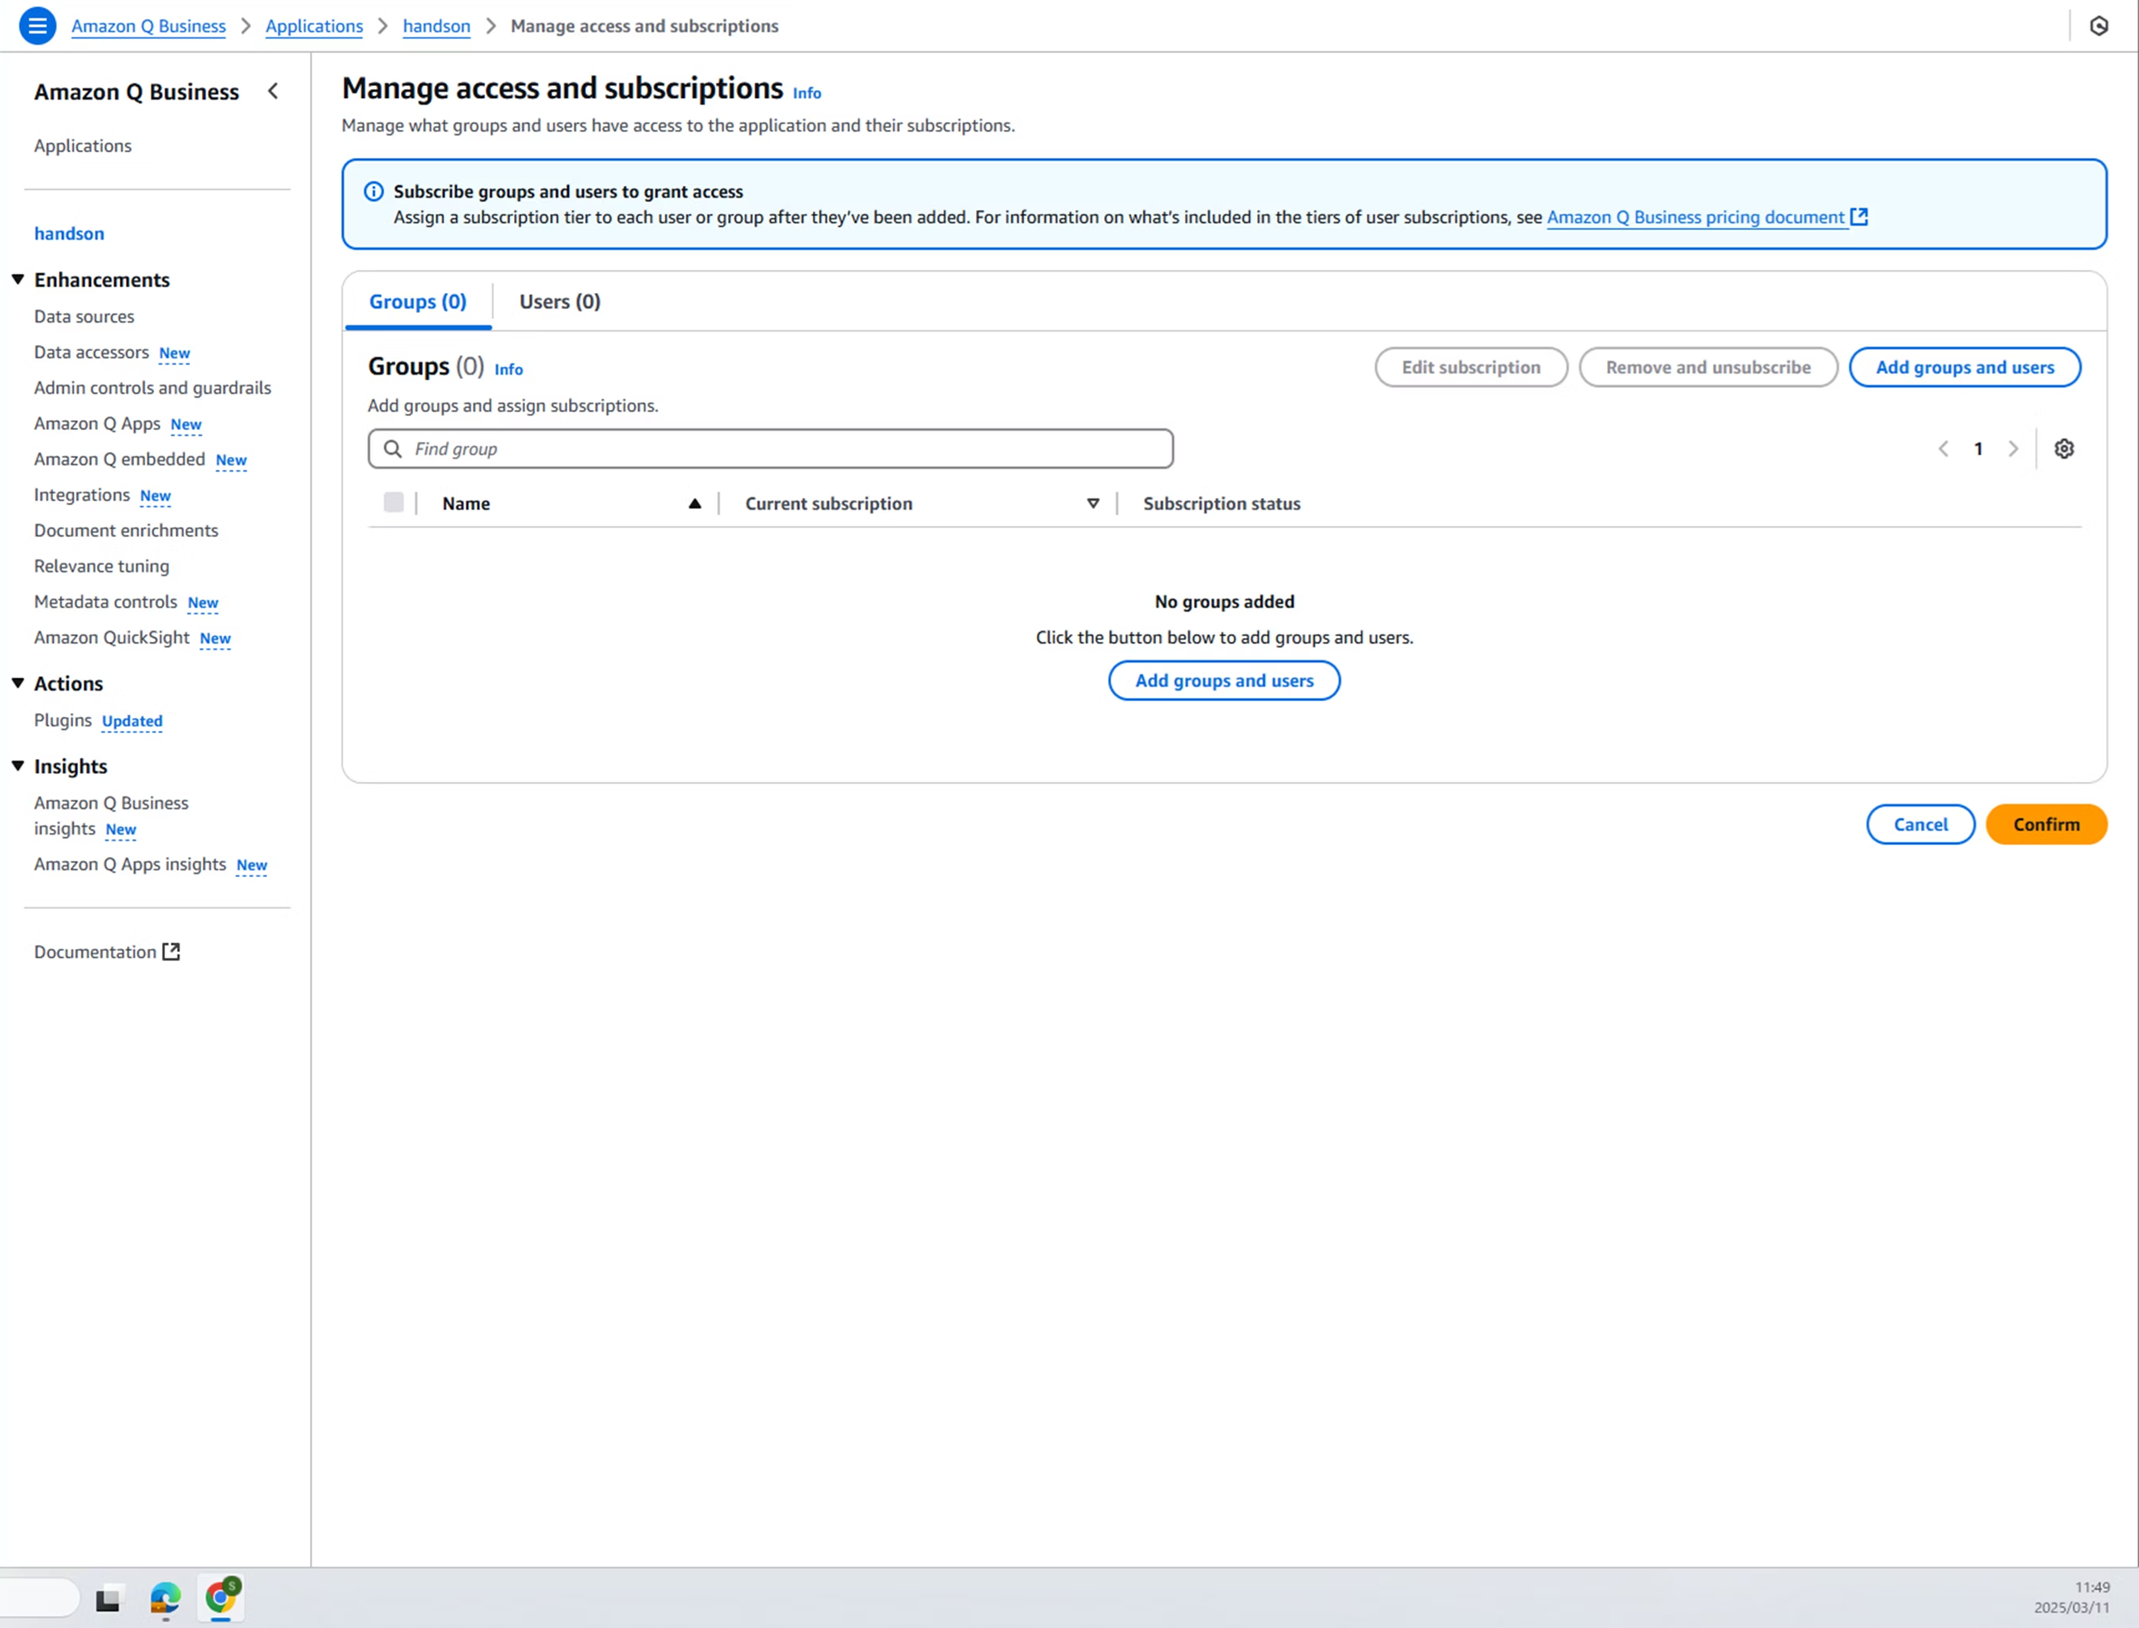Click the previous page arrow in pagination
This screenshot has height=1628, width=2139.
coord(1943,449)
